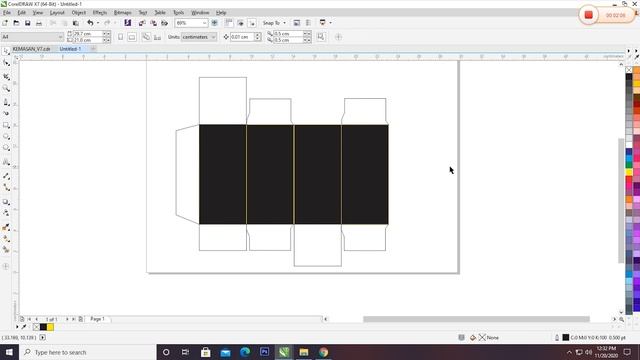Toggle all pages layout button
This screenshot has height=360, width=640.
146,37
